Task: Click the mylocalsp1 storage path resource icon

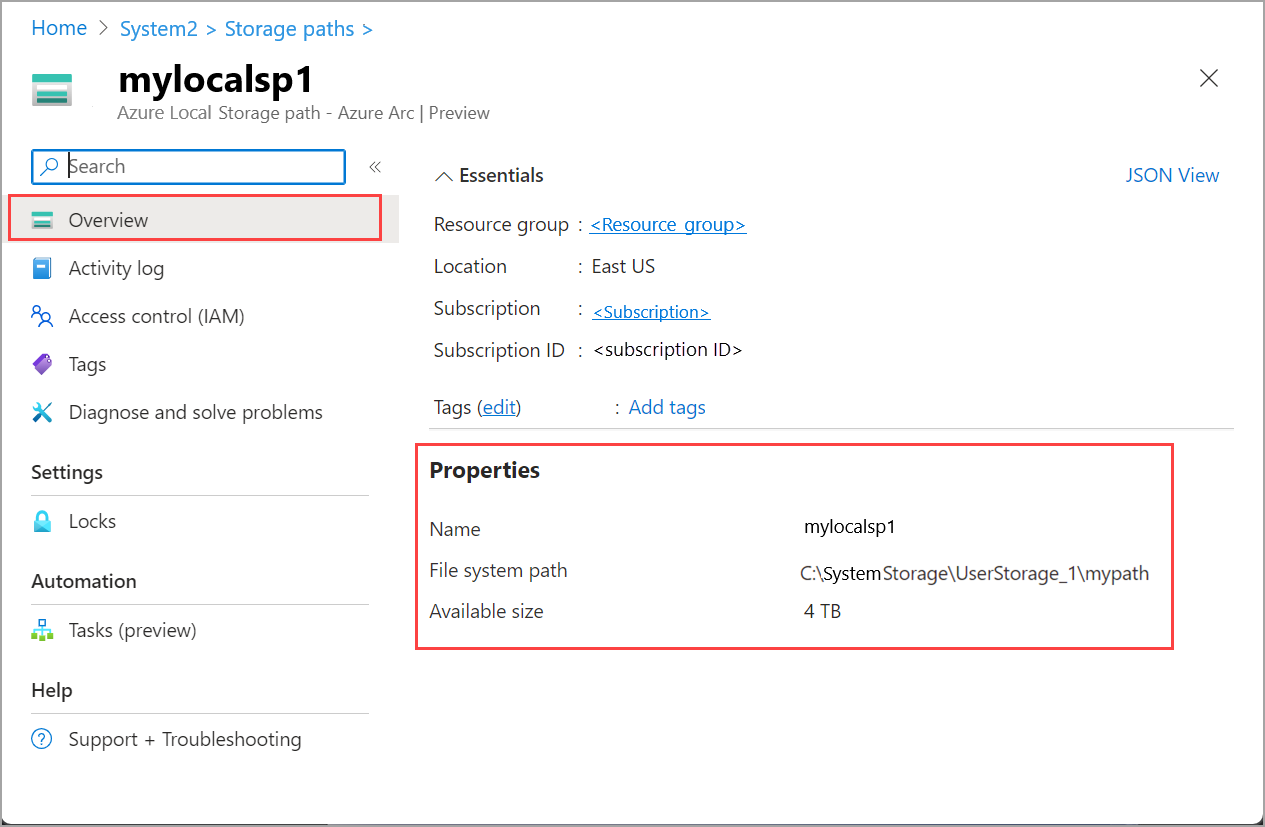Action: [52, 89]
